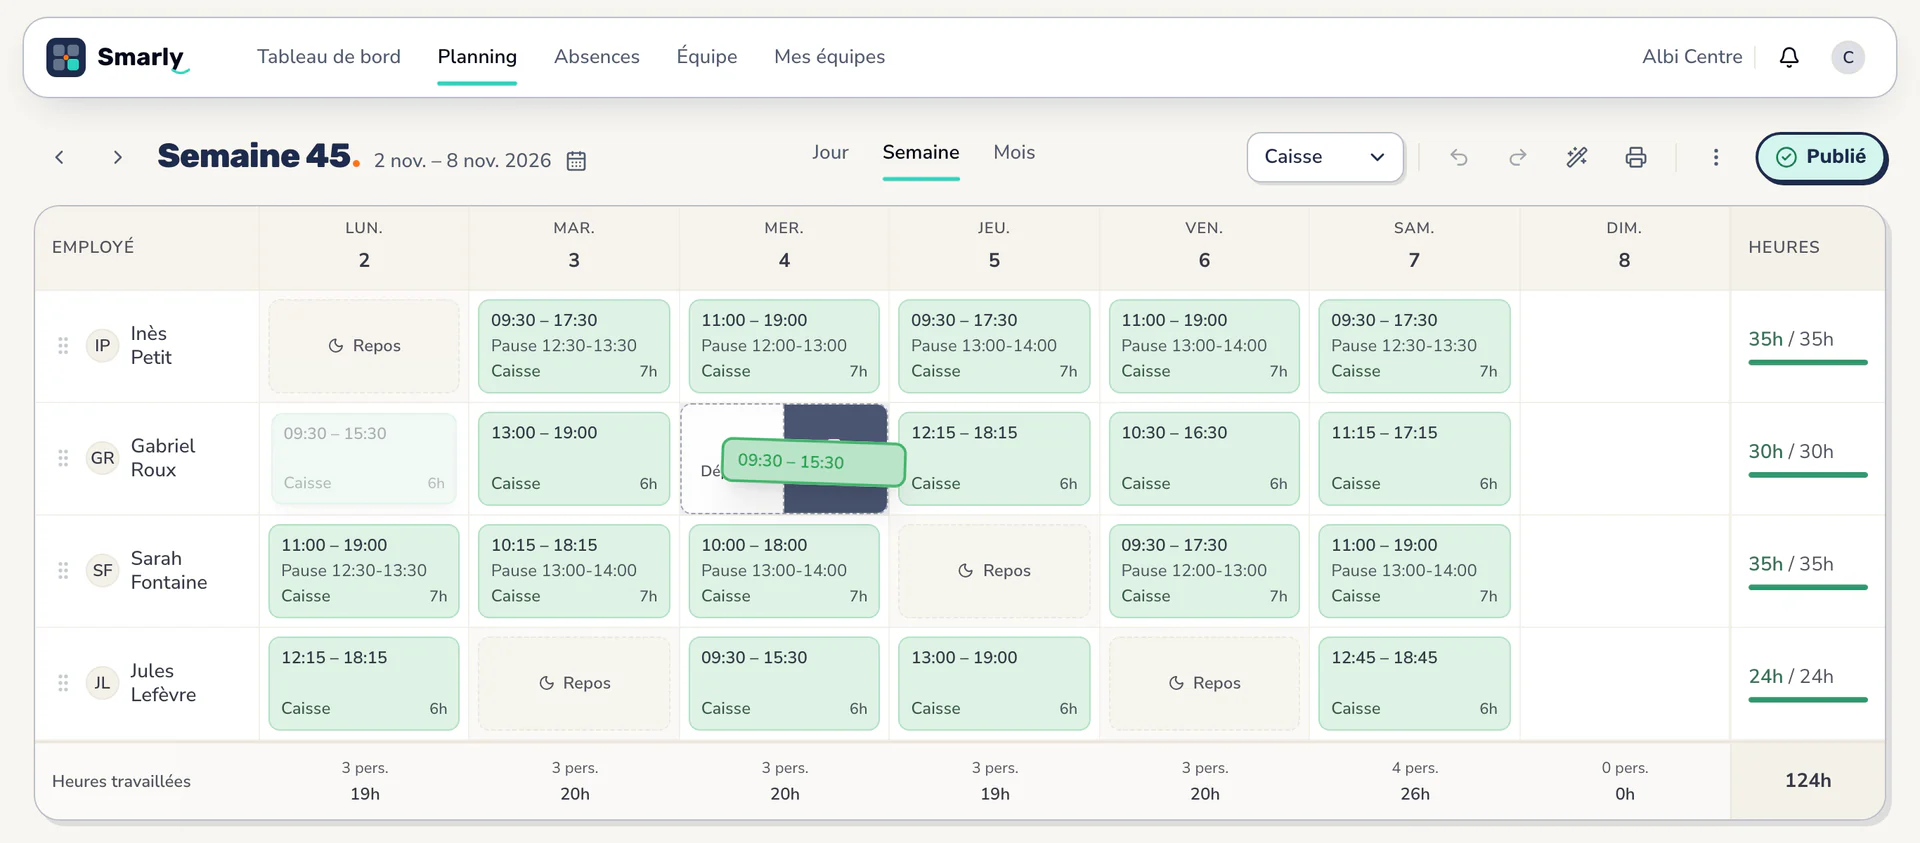1920x843 pixels.
Task: Click the undo arrow icon
Action: point(1459,157)
